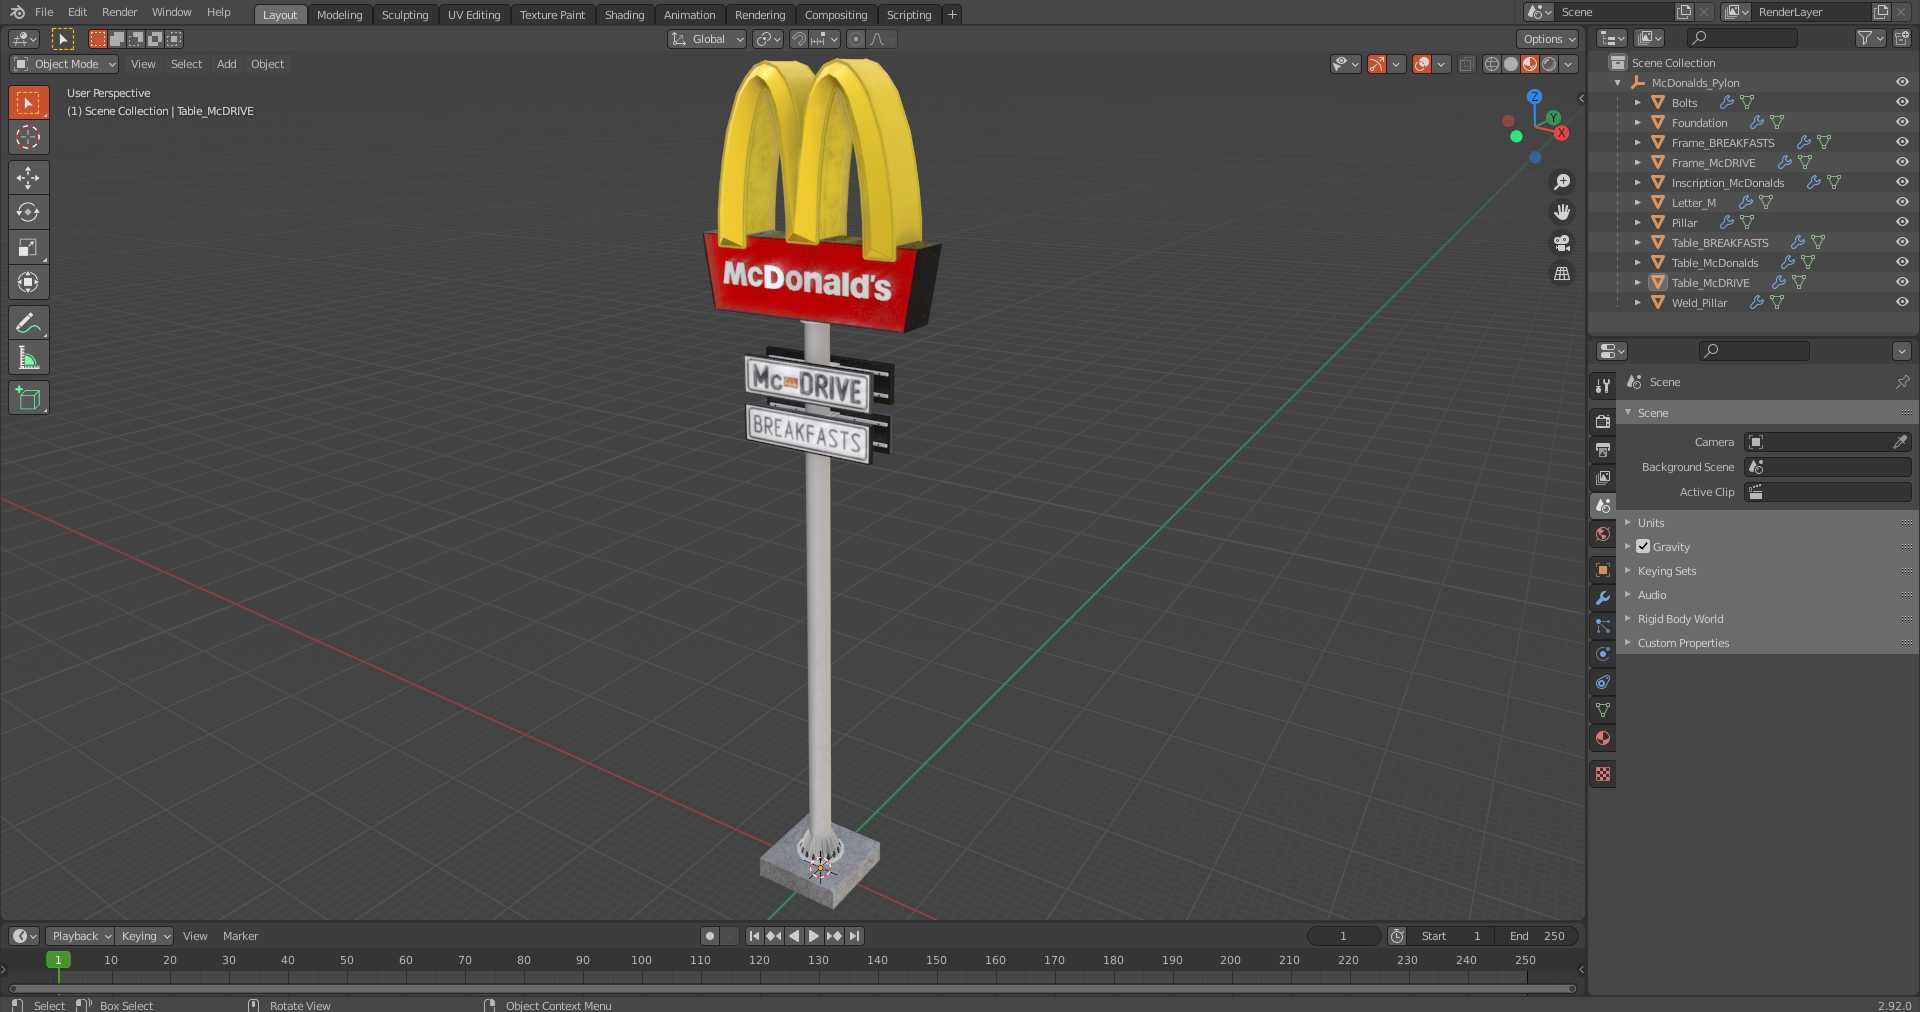Toggle auto keying record button

710,936
